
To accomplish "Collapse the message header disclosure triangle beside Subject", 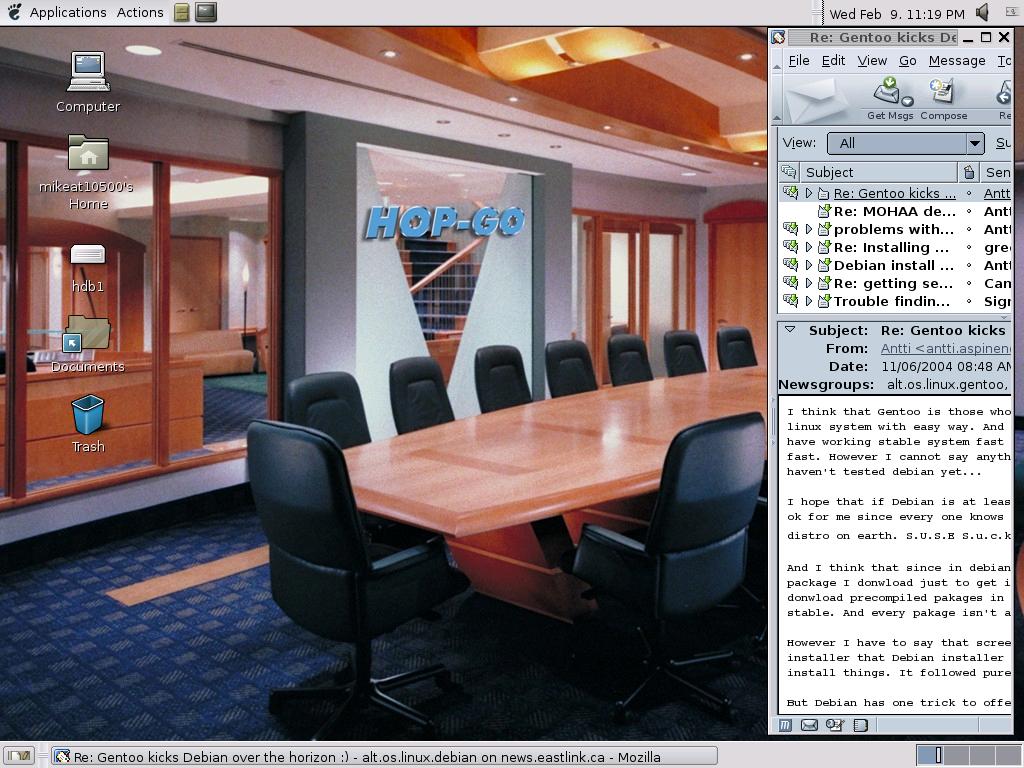I will [789, 330].
